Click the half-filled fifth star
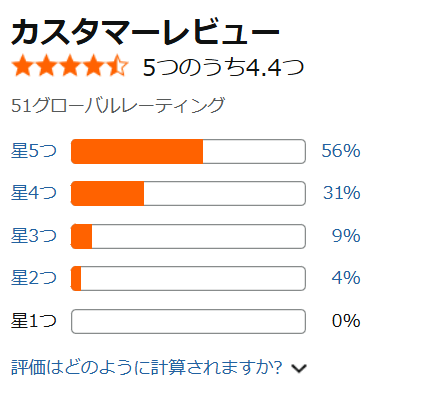The width and height of the screenshot is (421, 407). click(x=118, y=66)
